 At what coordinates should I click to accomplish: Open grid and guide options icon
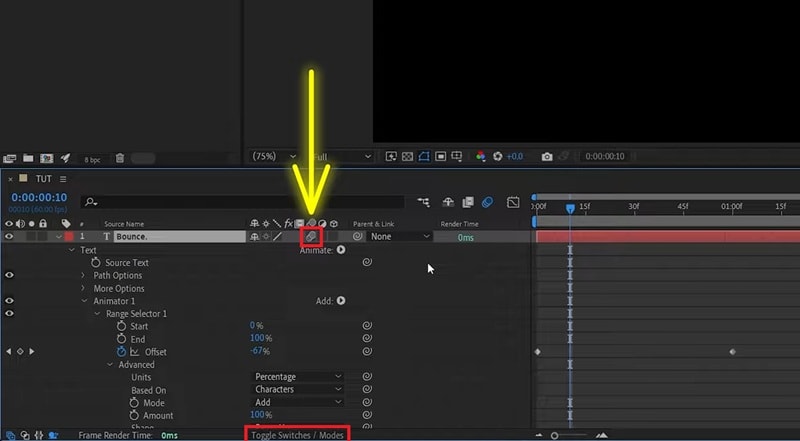tap(457, 157)
